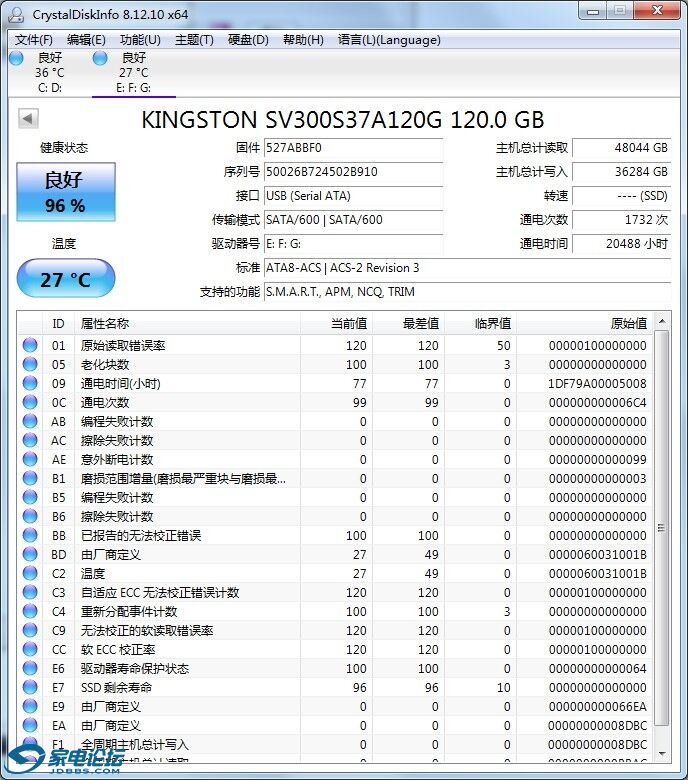Open the 语言(L)(Language) menu

[x=389, y=40]
